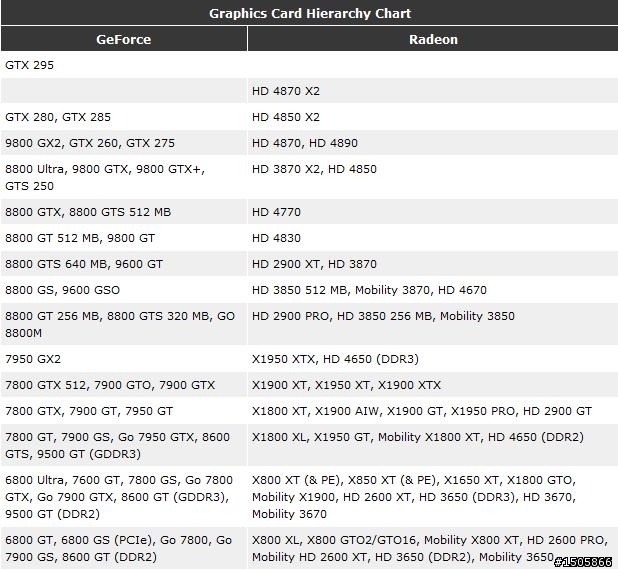The height and width of the screenshot is (570, 618).
Task: Click the HD 4870, HD 4890 cell
Action: click(433, 143)
